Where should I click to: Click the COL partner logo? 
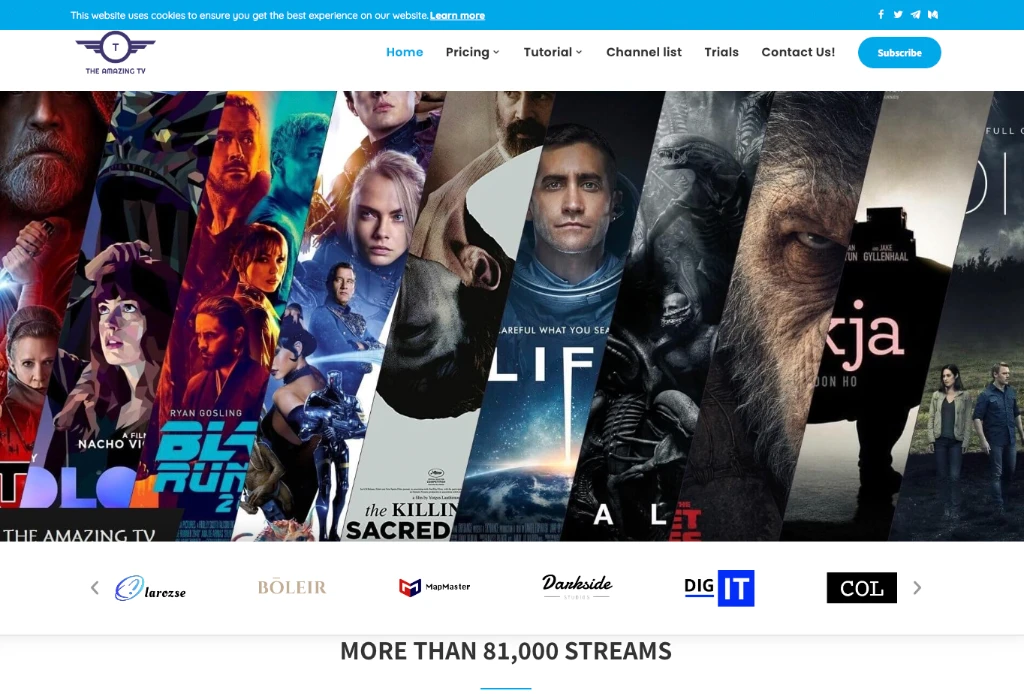tap(861, 588)
